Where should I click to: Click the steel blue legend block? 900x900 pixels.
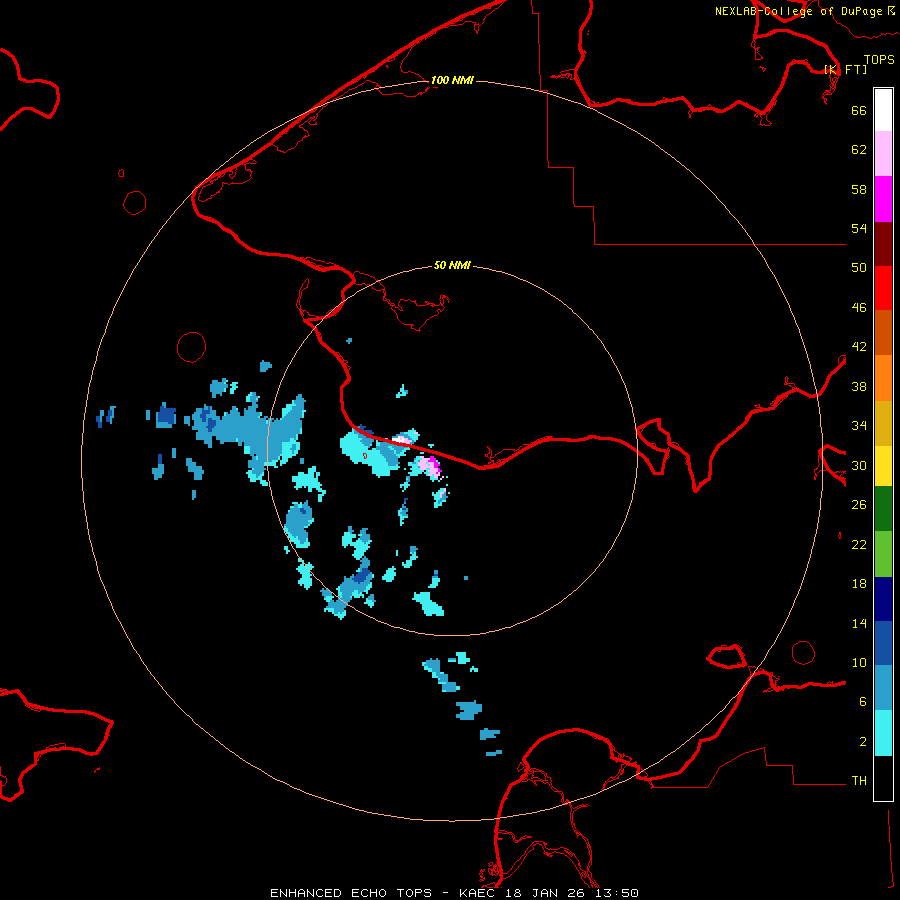coord(883,688)
